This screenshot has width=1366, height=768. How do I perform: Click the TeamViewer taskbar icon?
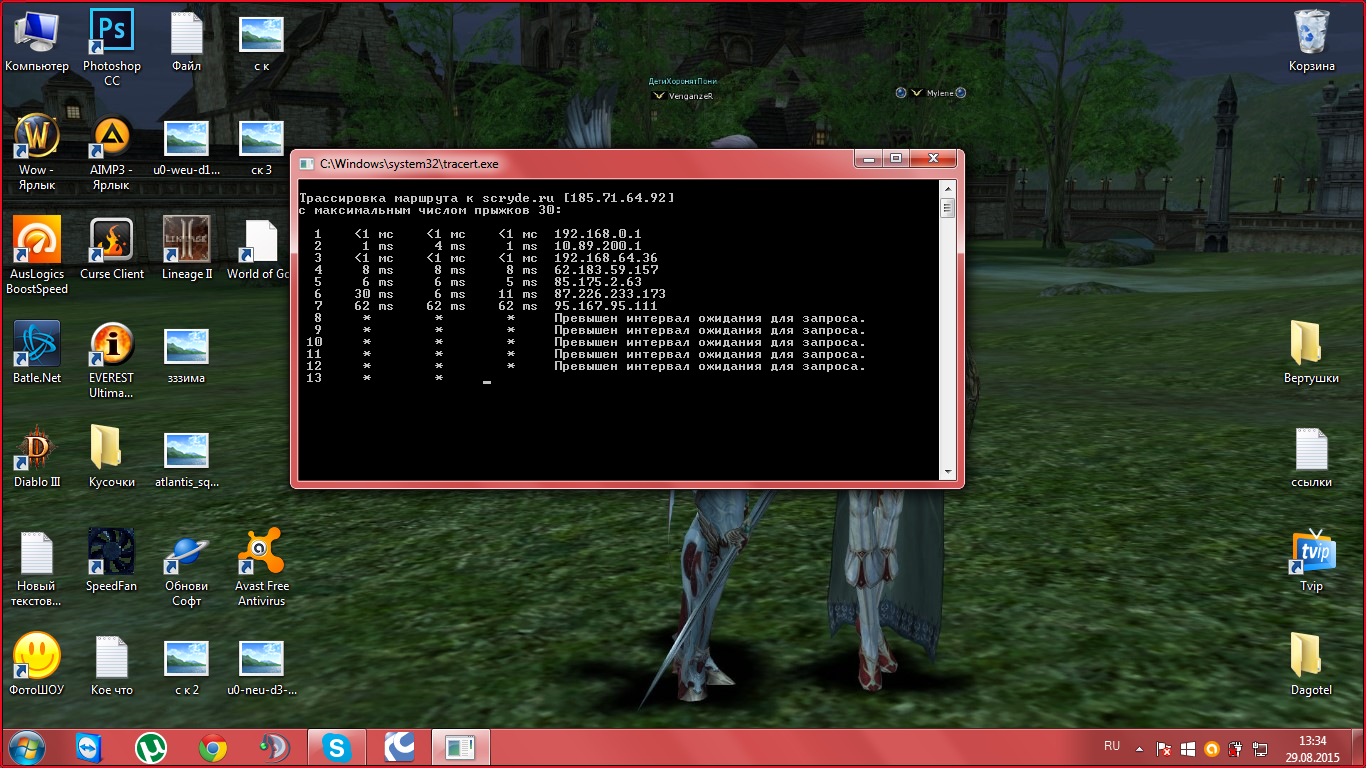point(90,747)
